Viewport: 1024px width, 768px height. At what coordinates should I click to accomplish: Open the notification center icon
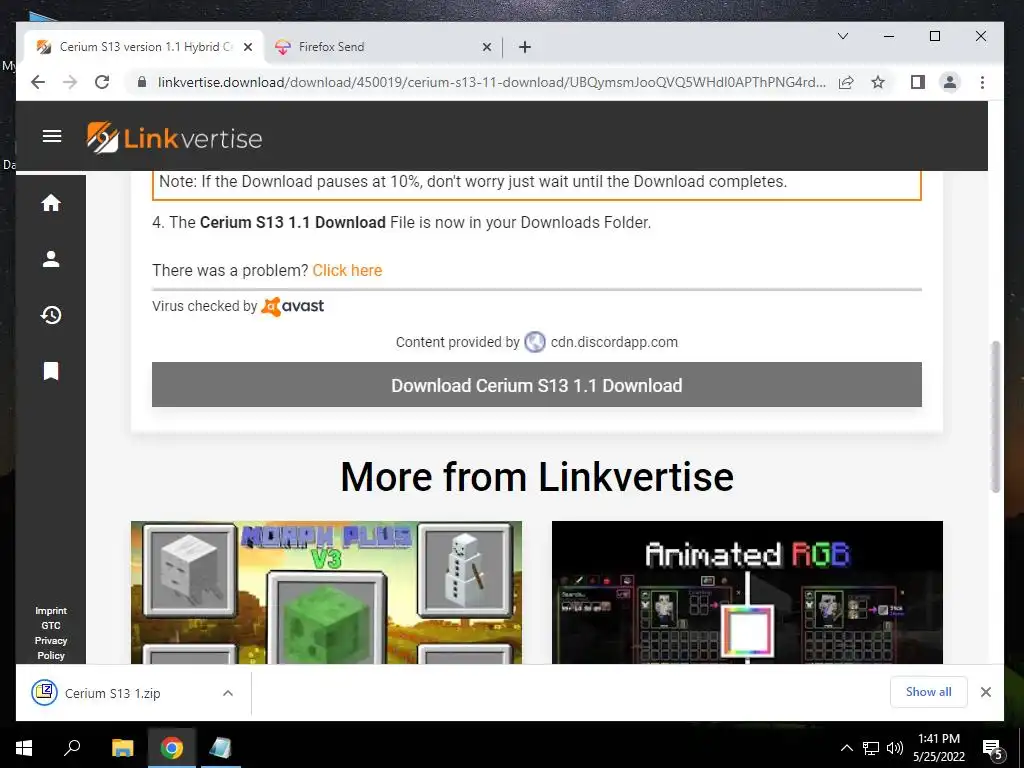(993, 748)
